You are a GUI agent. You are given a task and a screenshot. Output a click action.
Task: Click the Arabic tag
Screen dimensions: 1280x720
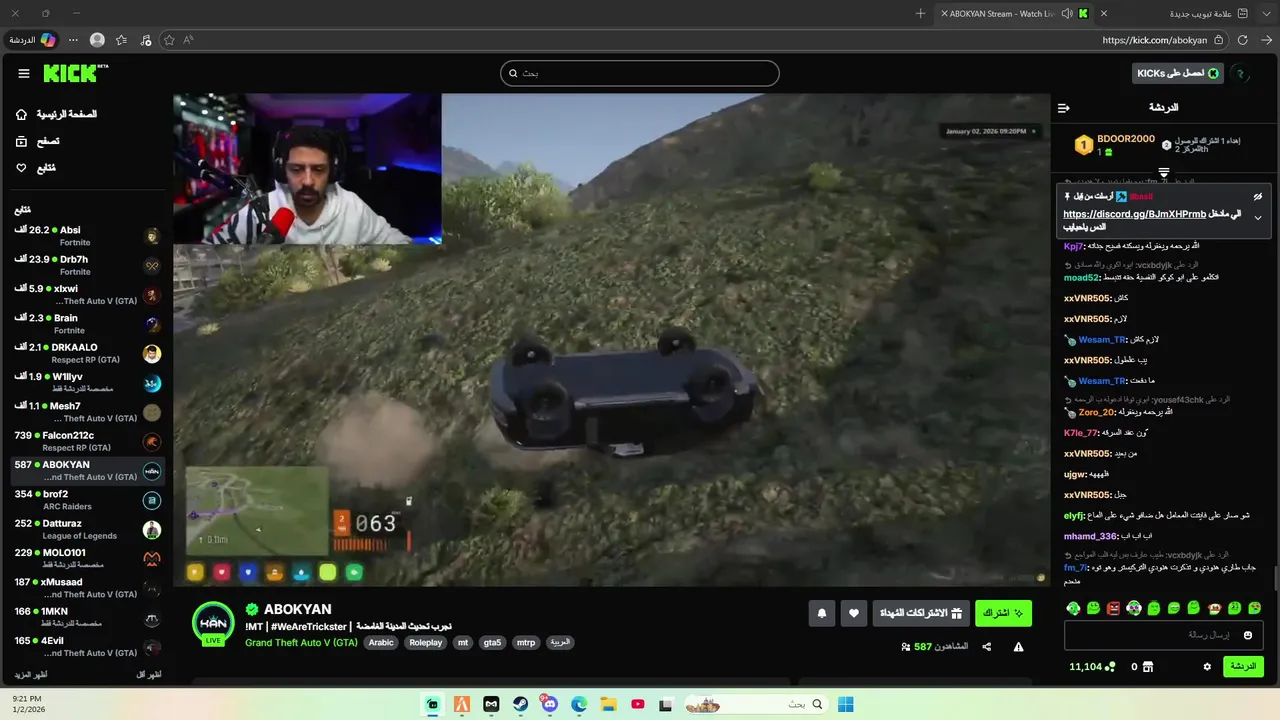click(381, 643)
